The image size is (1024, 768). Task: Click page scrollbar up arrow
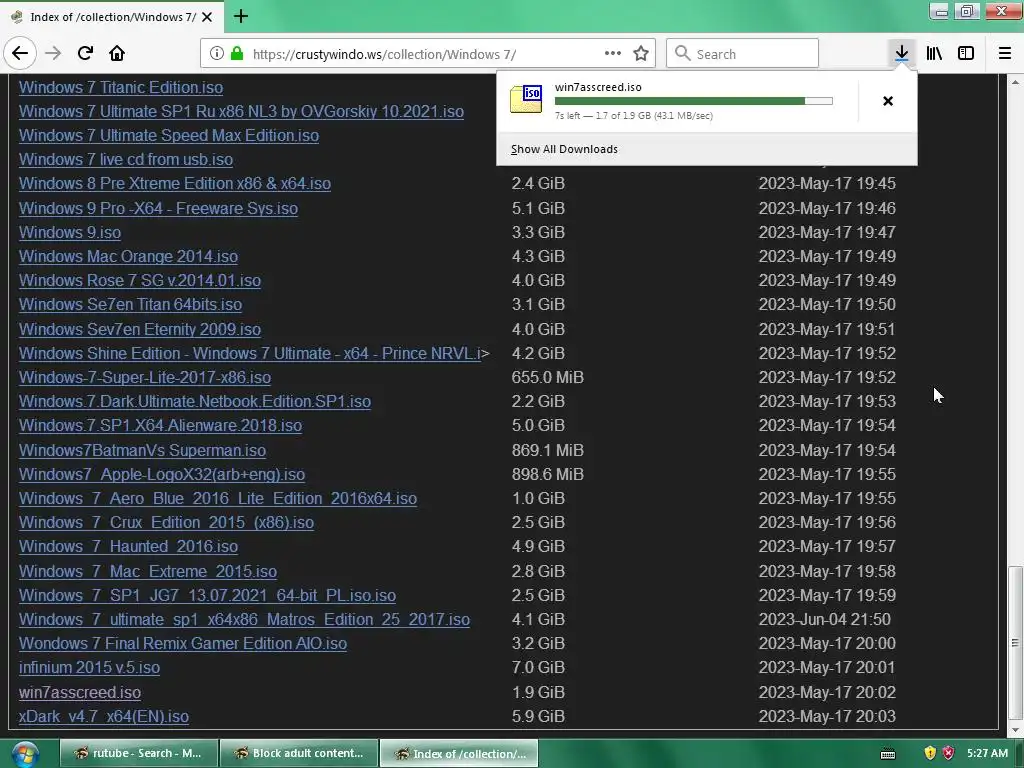(1015, 82)
